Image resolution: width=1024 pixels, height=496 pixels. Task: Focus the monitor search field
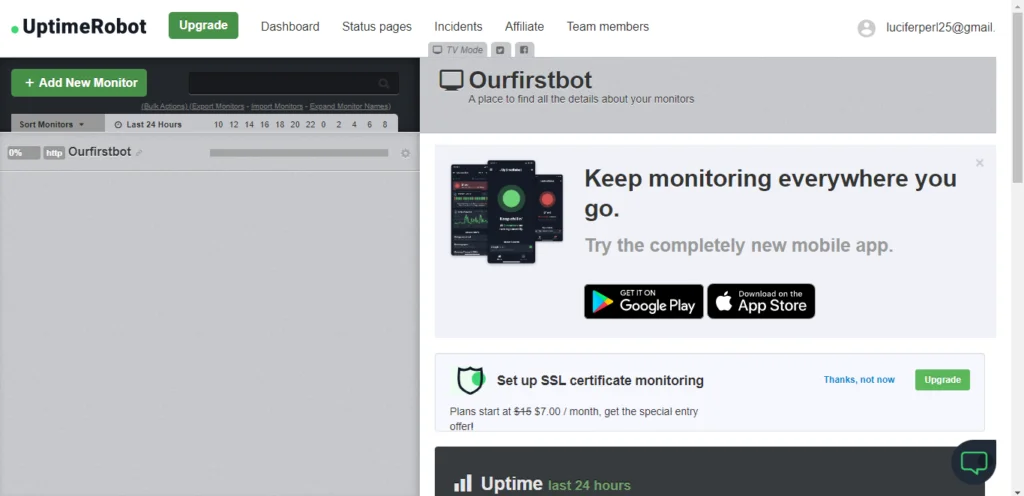click(294, 84)
